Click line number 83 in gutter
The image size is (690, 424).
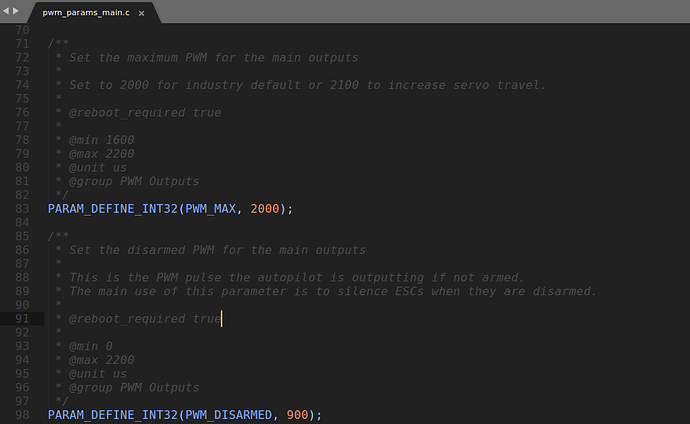click(22, 209)
